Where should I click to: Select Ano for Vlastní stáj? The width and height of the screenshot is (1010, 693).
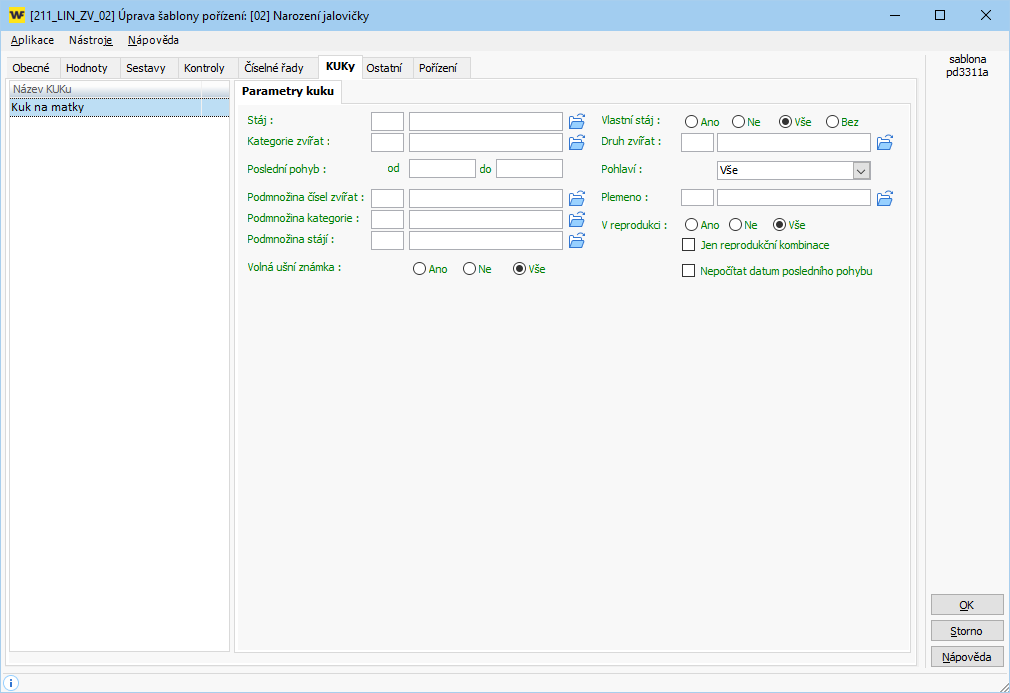coord(691,122)
